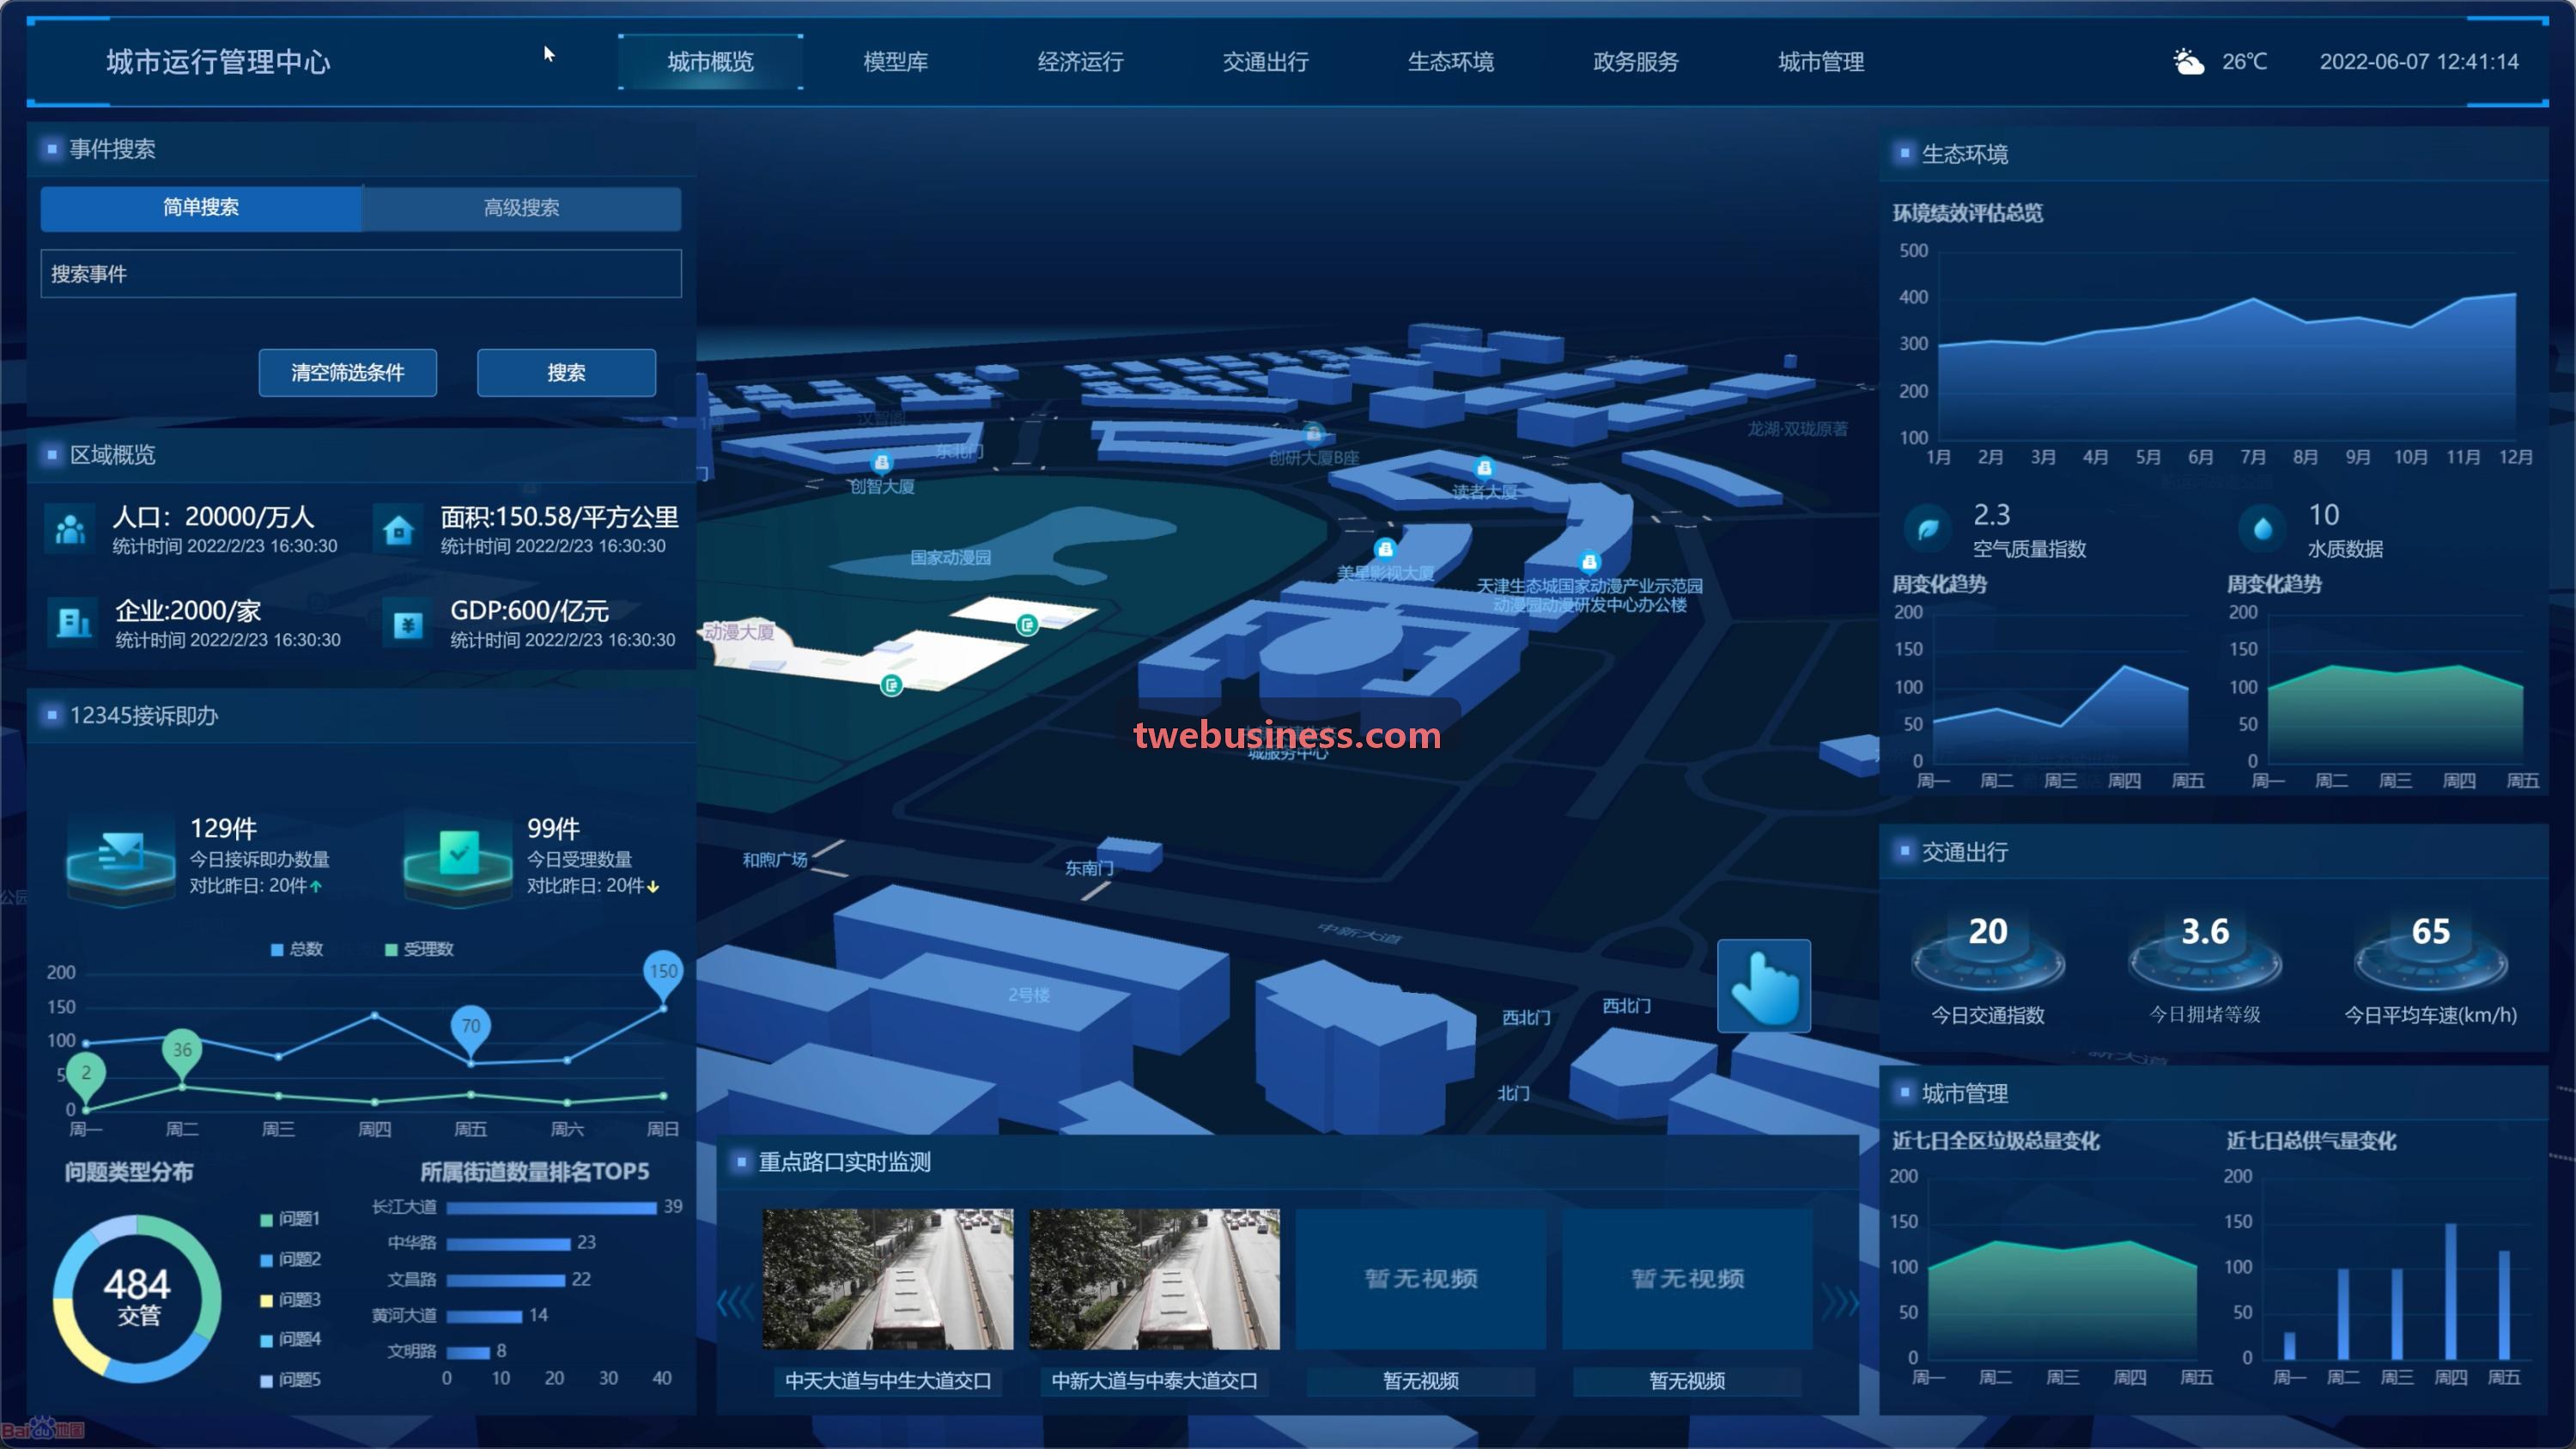Click the 70 marker on 周五
The height and width of the screenshot is (1449, 2576).
point(470,1030)
